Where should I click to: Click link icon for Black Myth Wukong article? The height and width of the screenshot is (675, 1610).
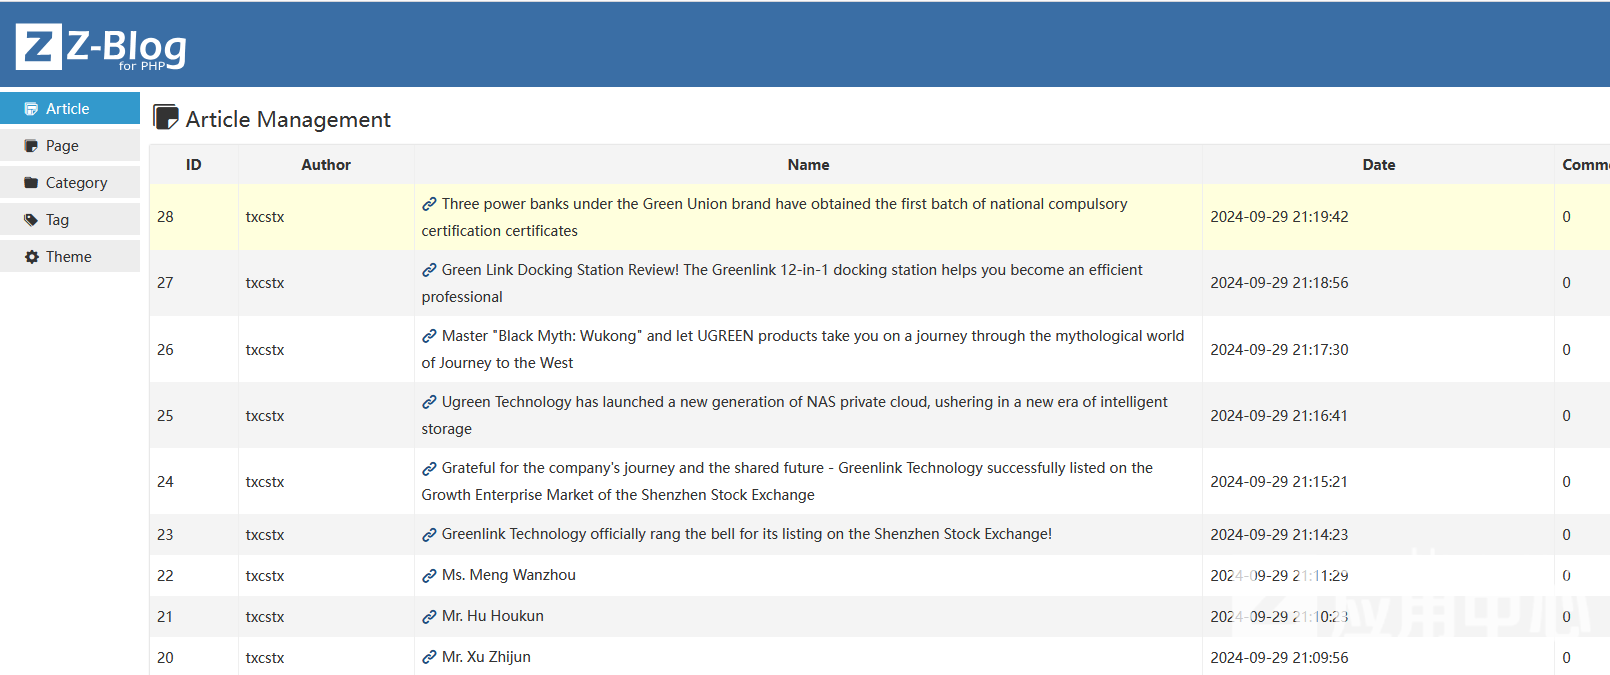tap(429, 336)
